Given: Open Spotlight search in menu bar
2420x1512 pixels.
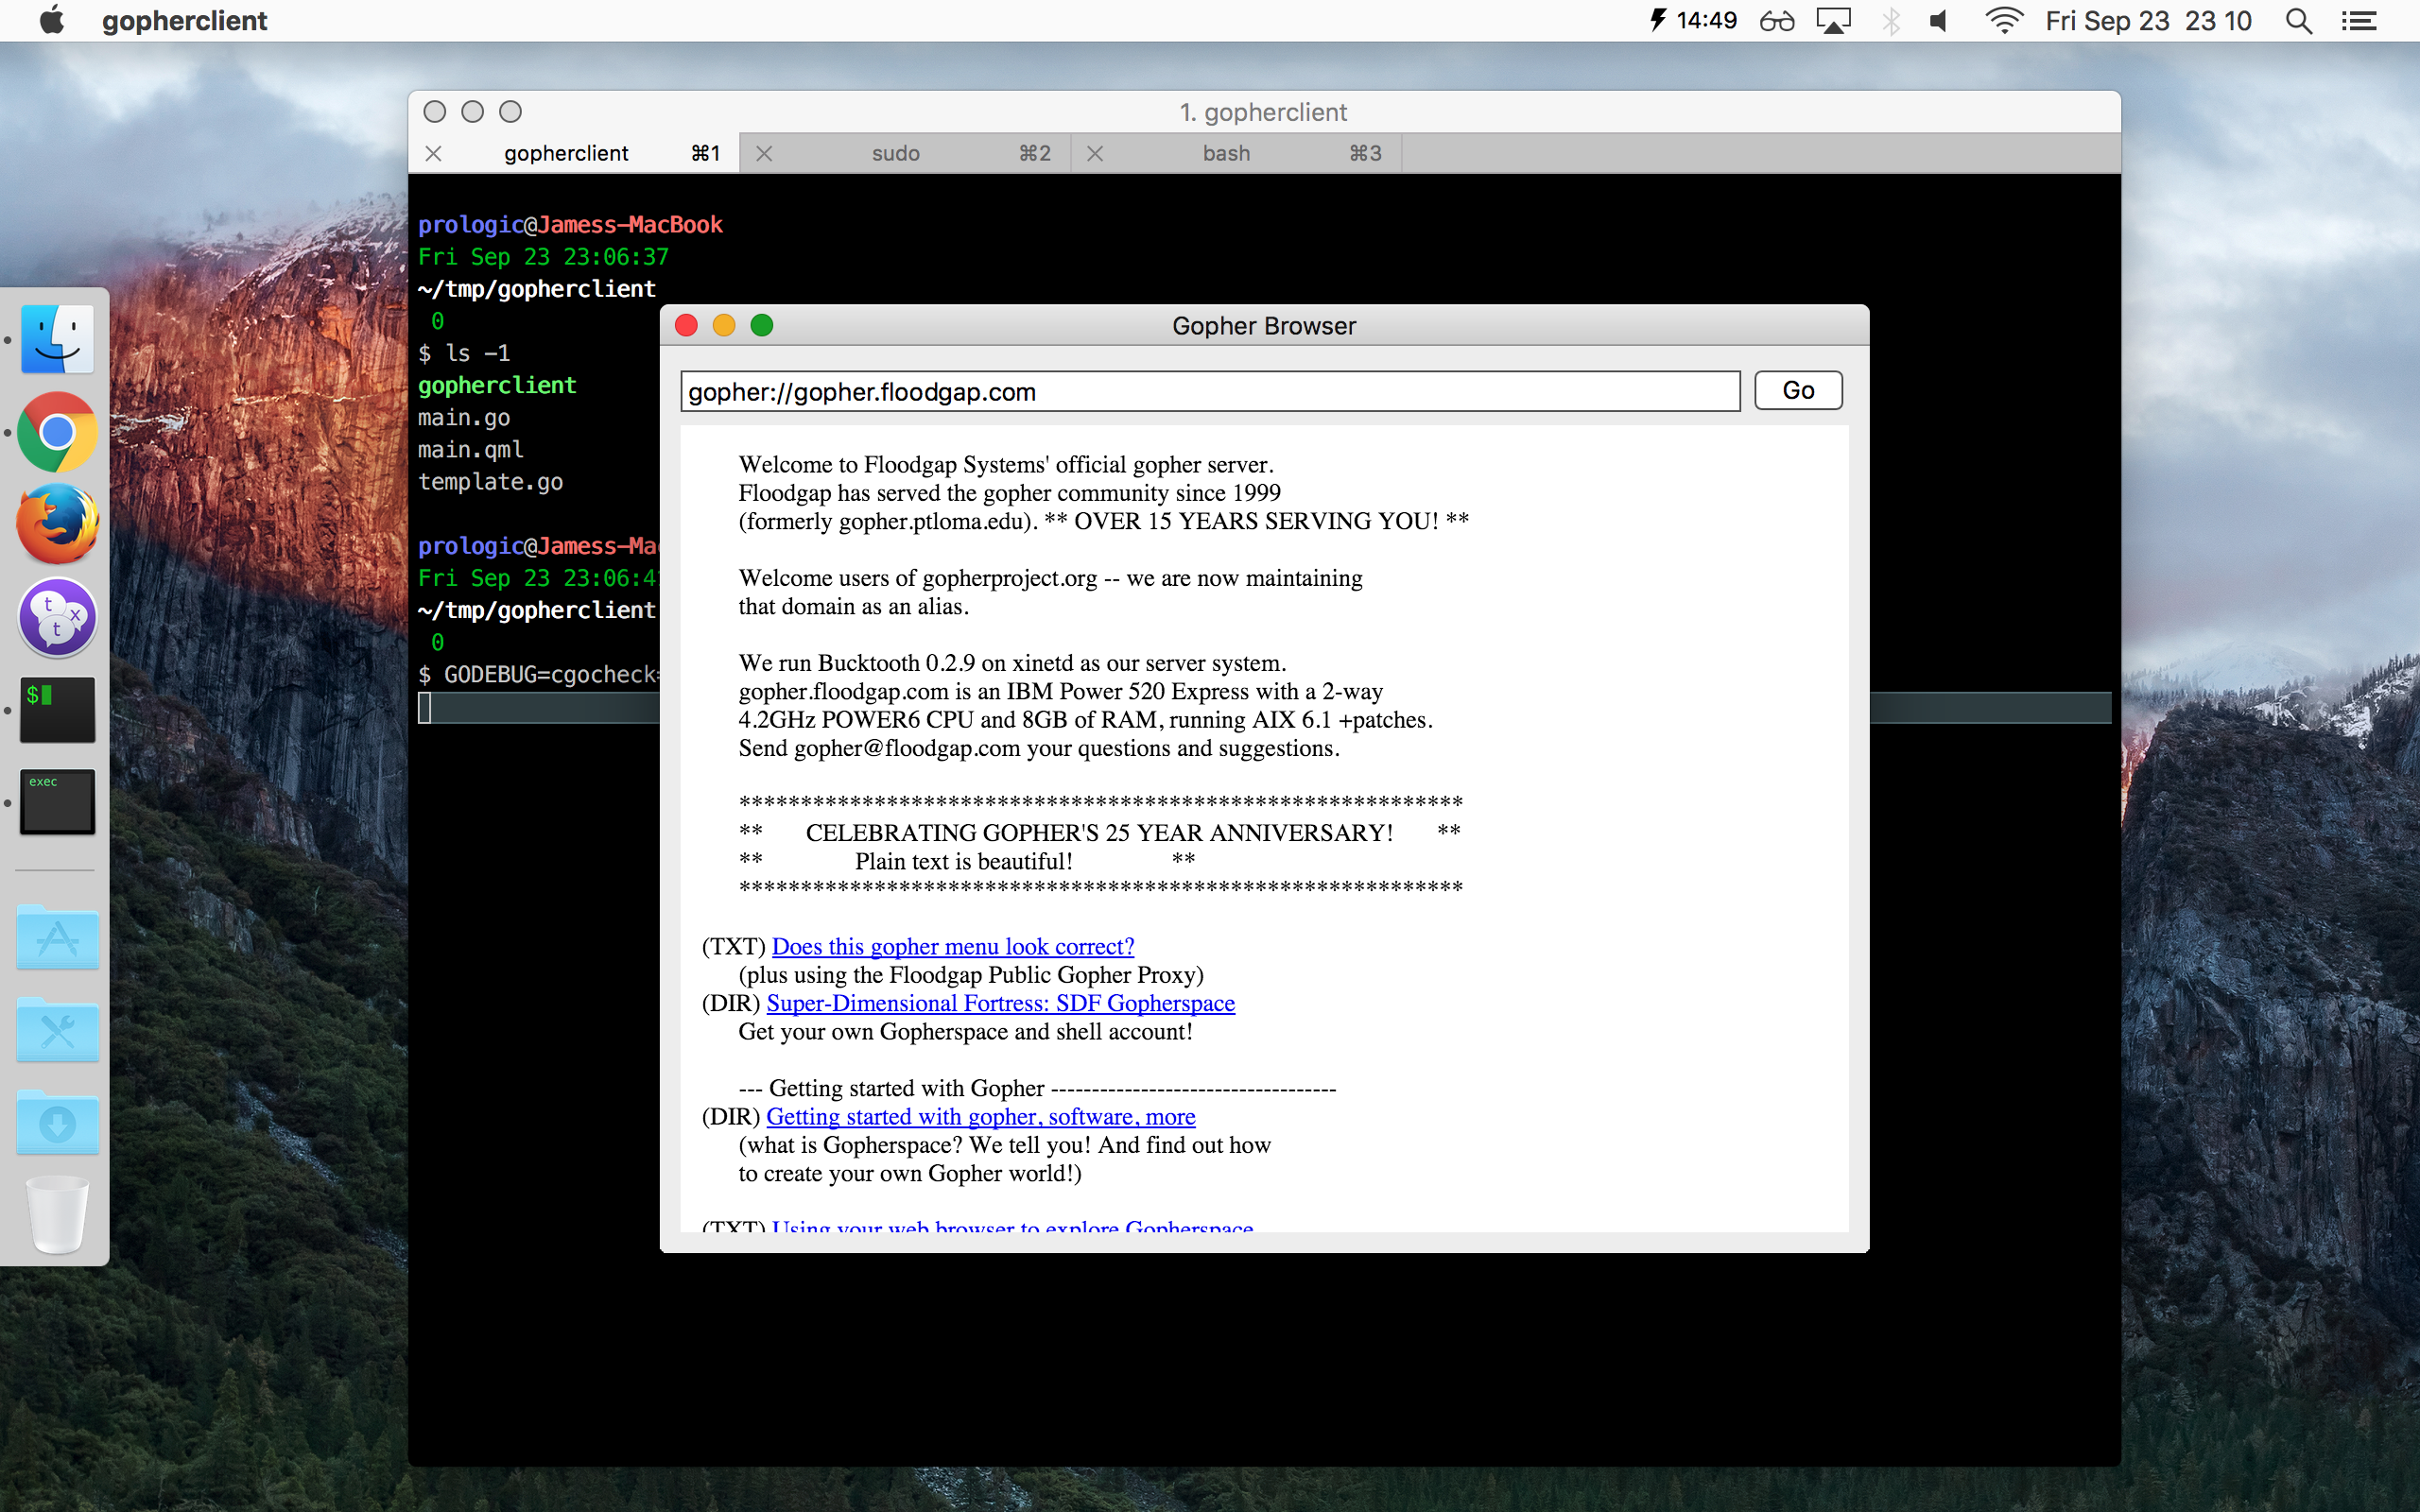Looking at the screenshot, I should [x=2299, y=21].
